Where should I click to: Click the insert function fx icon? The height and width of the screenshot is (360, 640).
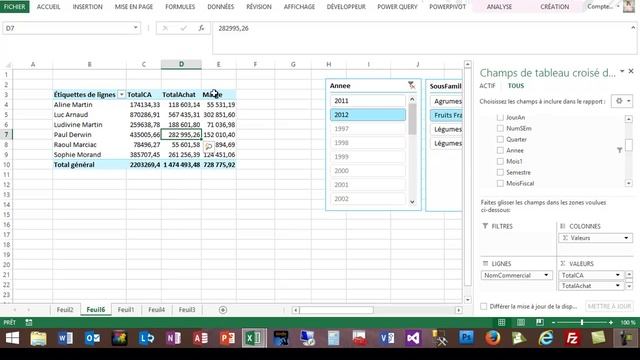tap(201, 28)
